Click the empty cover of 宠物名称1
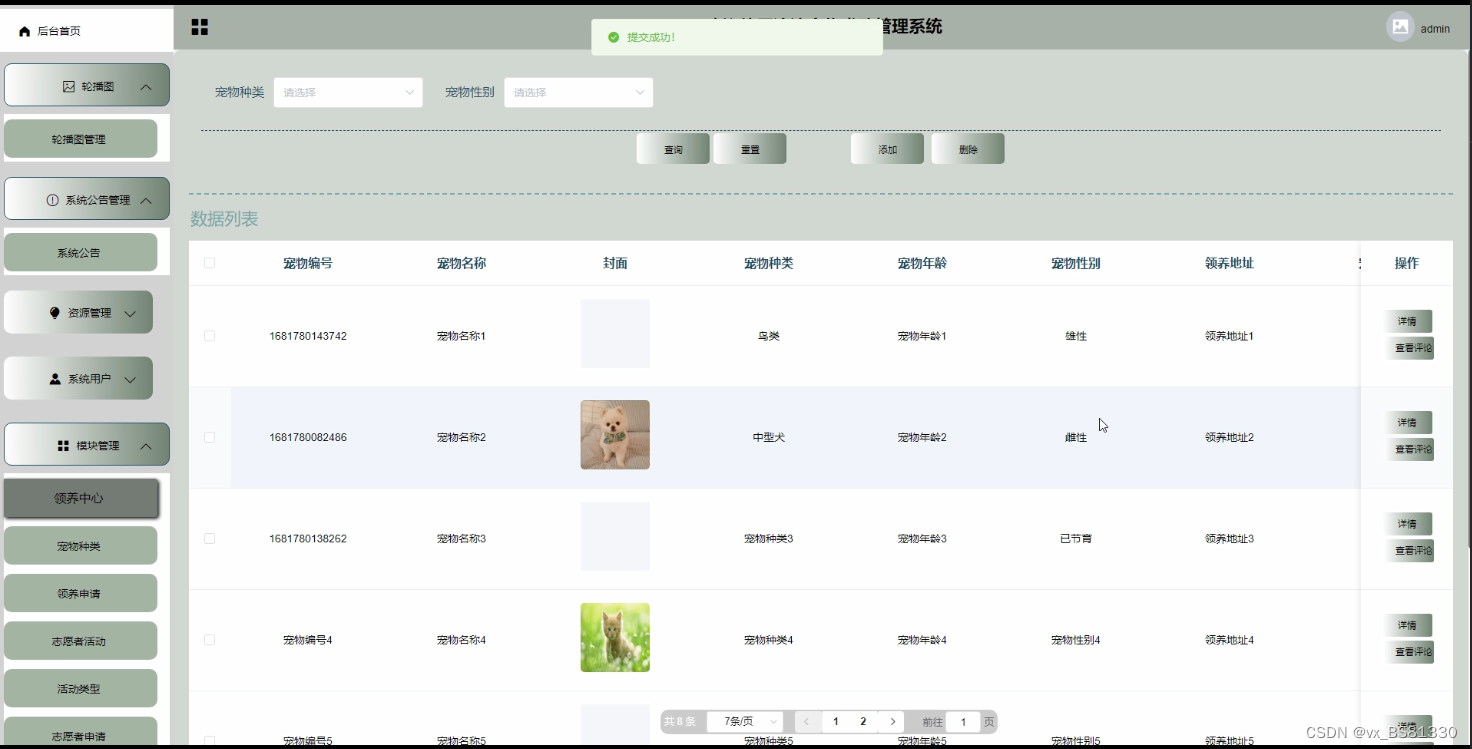 [615, 334]
